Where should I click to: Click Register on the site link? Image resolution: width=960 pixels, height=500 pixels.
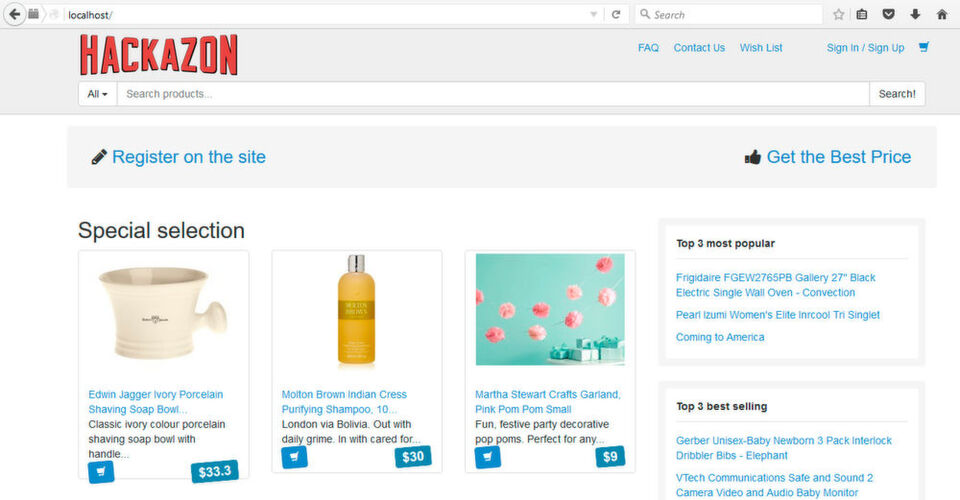coord(189,157)
